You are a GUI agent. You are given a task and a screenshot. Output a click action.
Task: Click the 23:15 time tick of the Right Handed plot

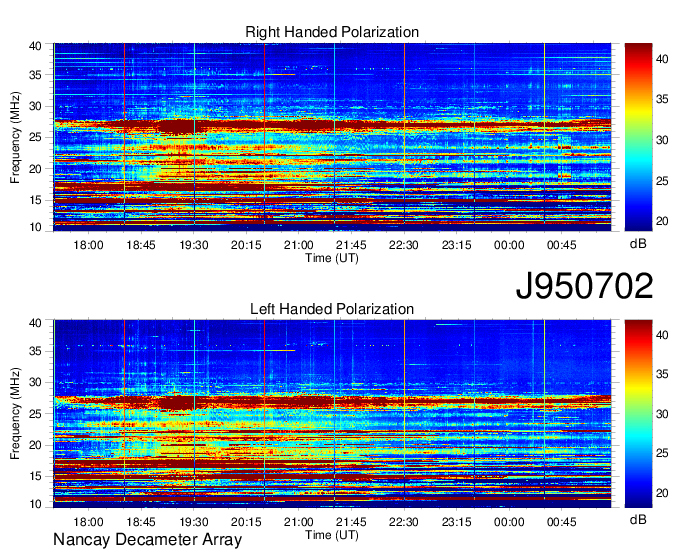click(457, 245)
